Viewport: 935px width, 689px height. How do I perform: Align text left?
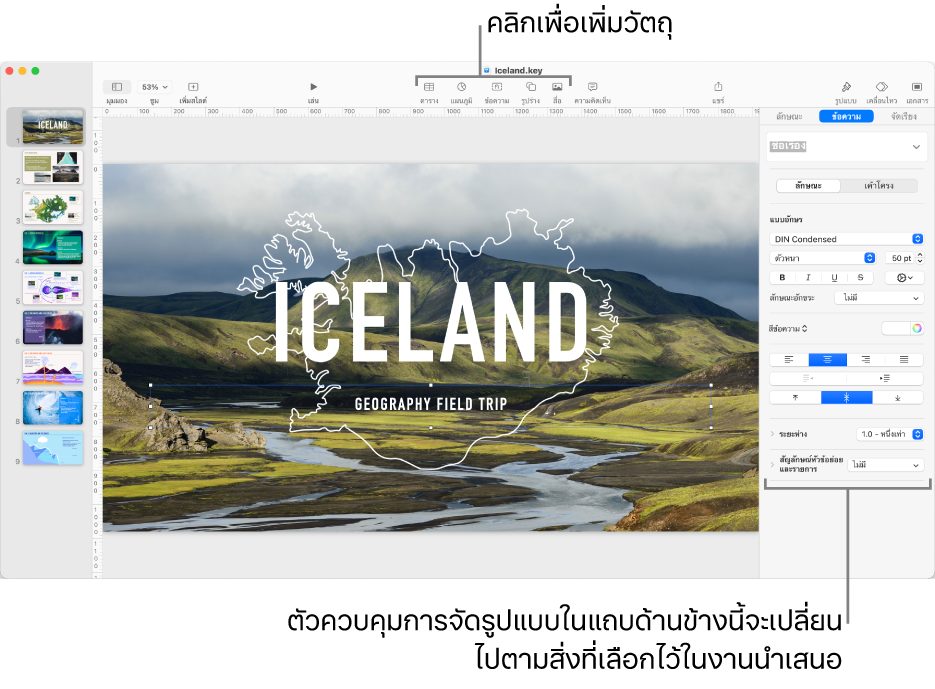coord(789,360)
